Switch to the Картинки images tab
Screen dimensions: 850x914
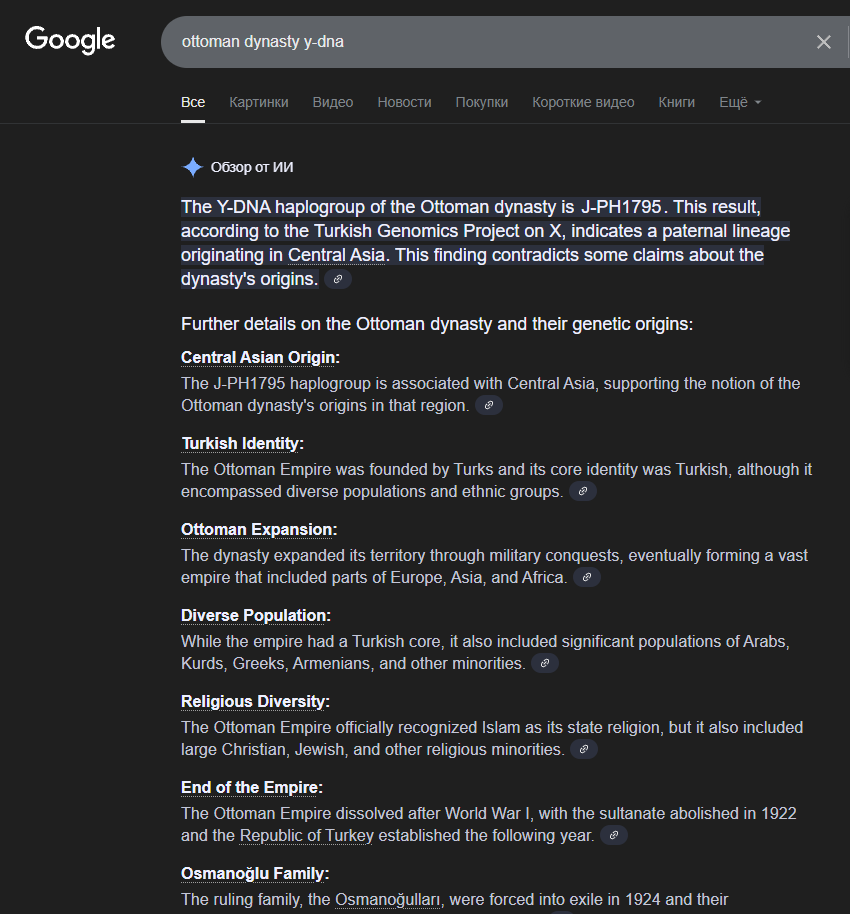258,102
